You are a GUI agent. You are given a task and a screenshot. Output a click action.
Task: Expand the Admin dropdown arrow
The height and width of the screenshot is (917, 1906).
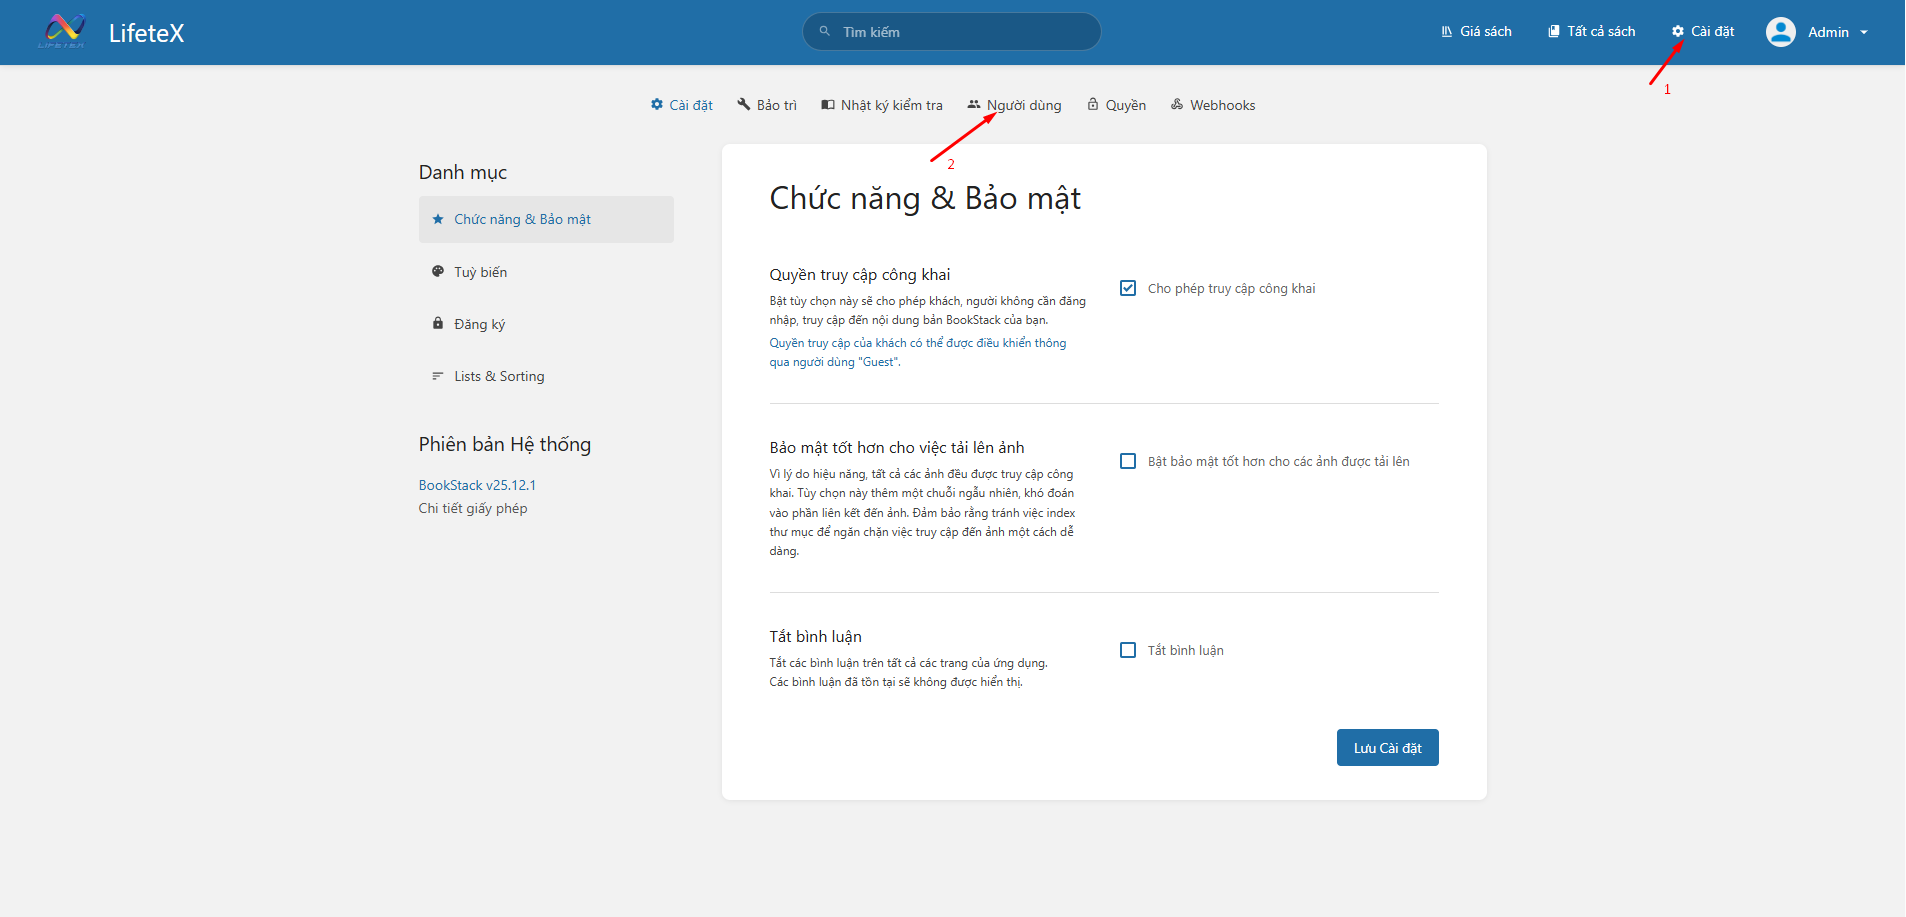1864,33
